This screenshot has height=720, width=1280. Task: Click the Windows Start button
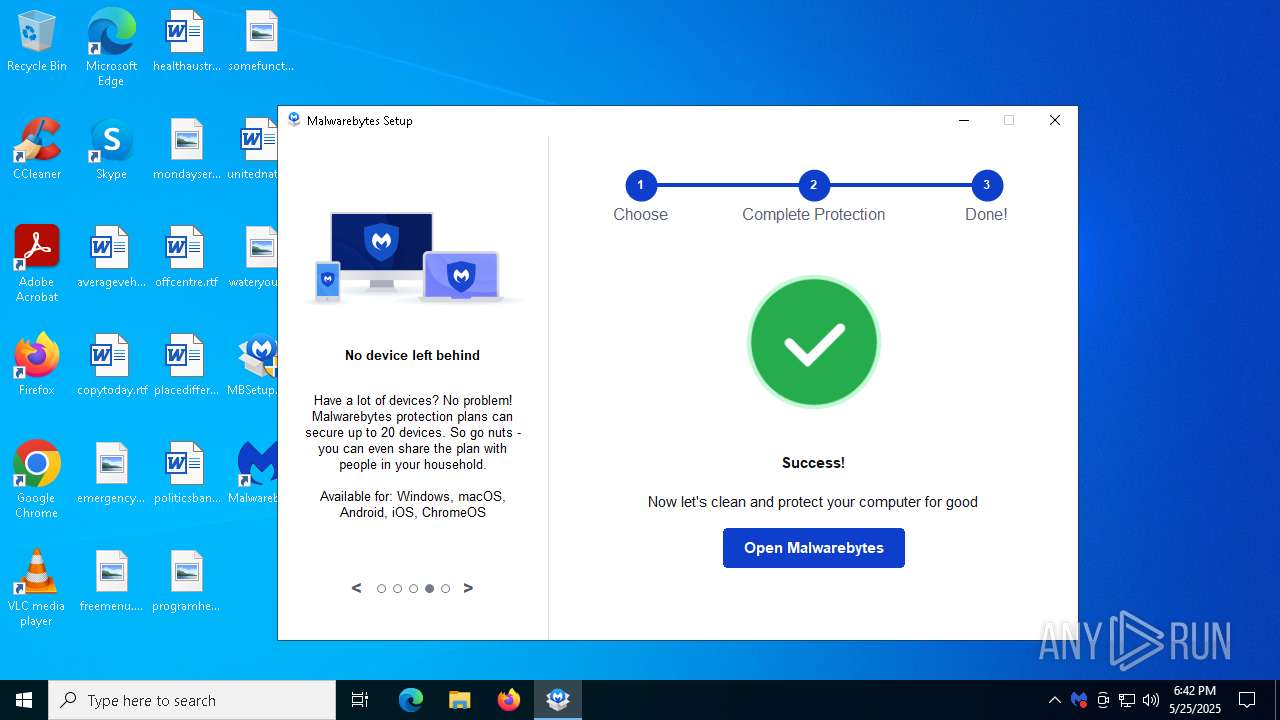pos(24,700)
